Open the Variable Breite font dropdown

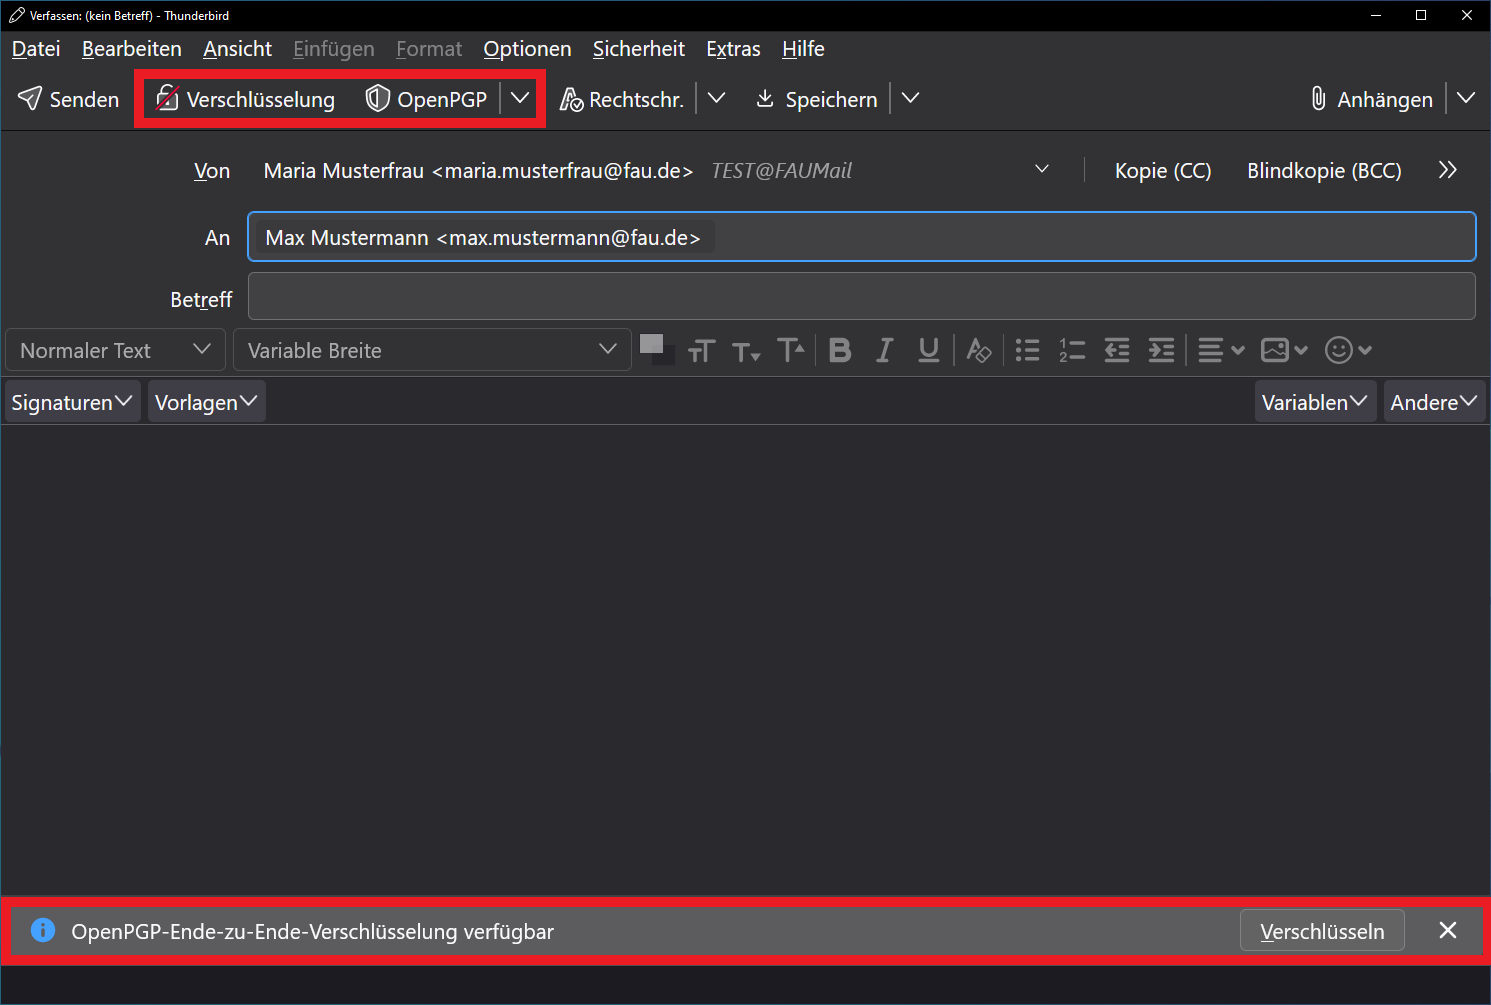[432, 350]
